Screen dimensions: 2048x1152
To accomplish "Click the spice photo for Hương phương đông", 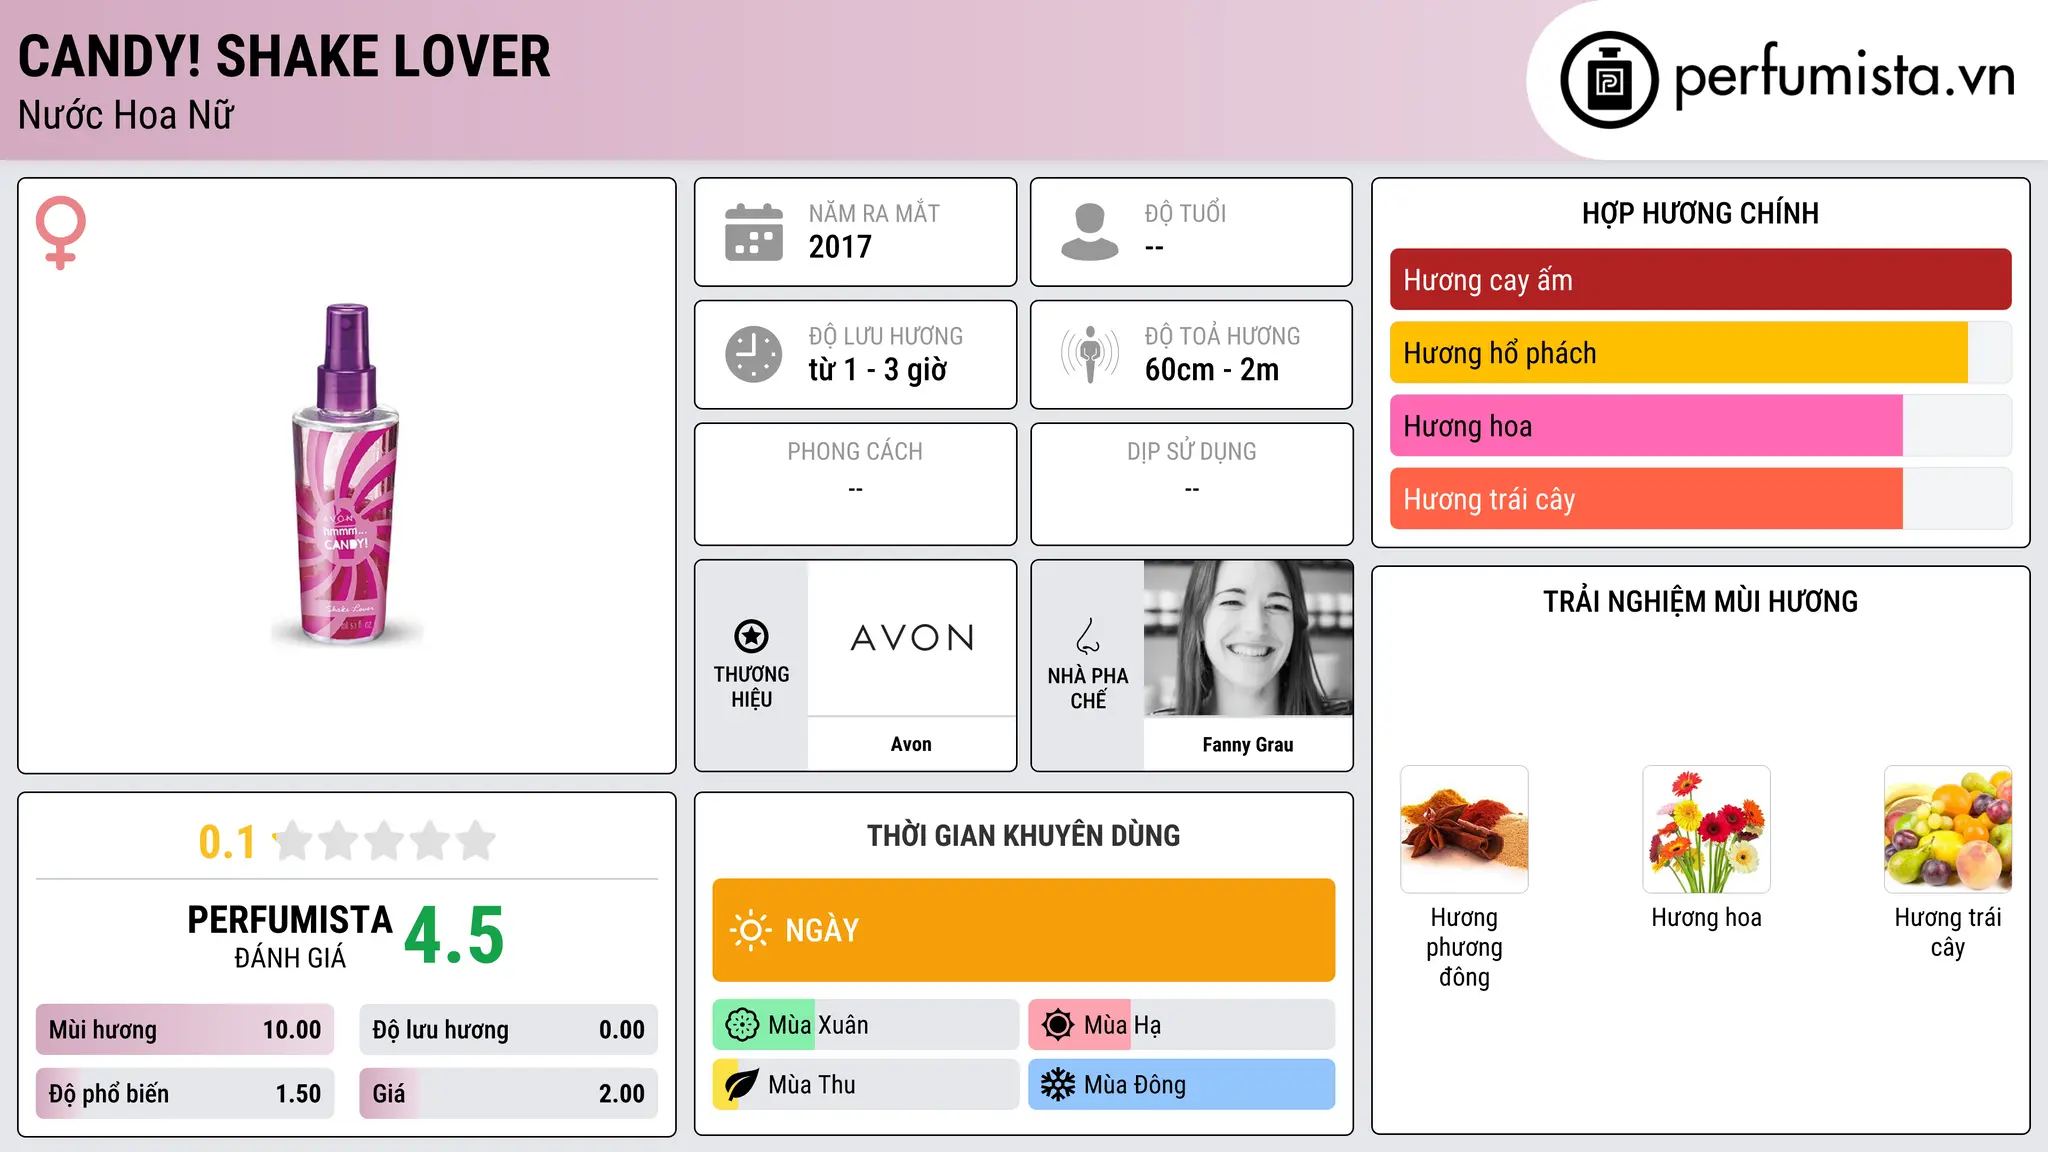I will point(1464,829).
